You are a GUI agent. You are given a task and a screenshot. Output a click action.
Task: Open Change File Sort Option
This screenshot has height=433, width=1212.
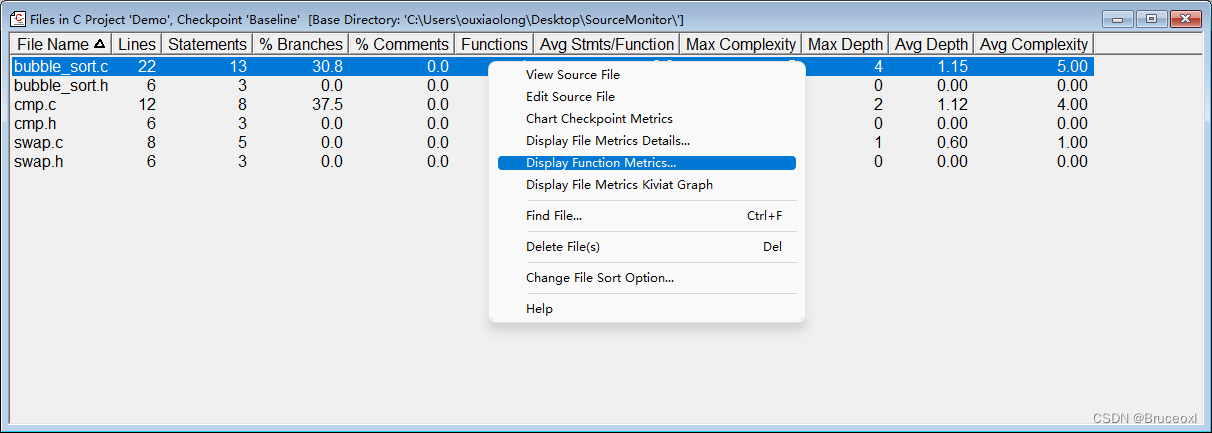click(x=599, y=278)
